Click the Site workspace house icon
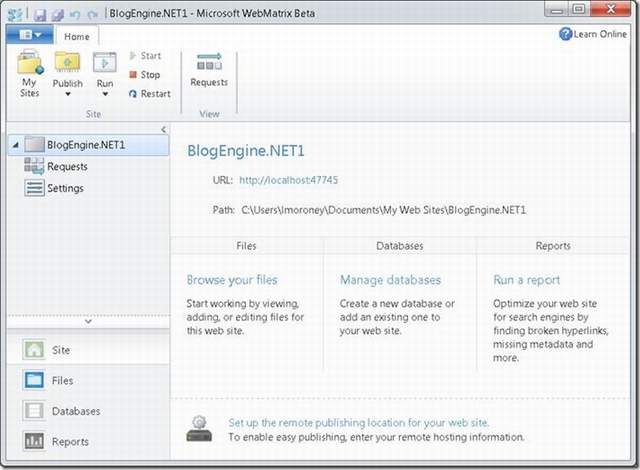This screenshot has width=640, height=470. 34,350
